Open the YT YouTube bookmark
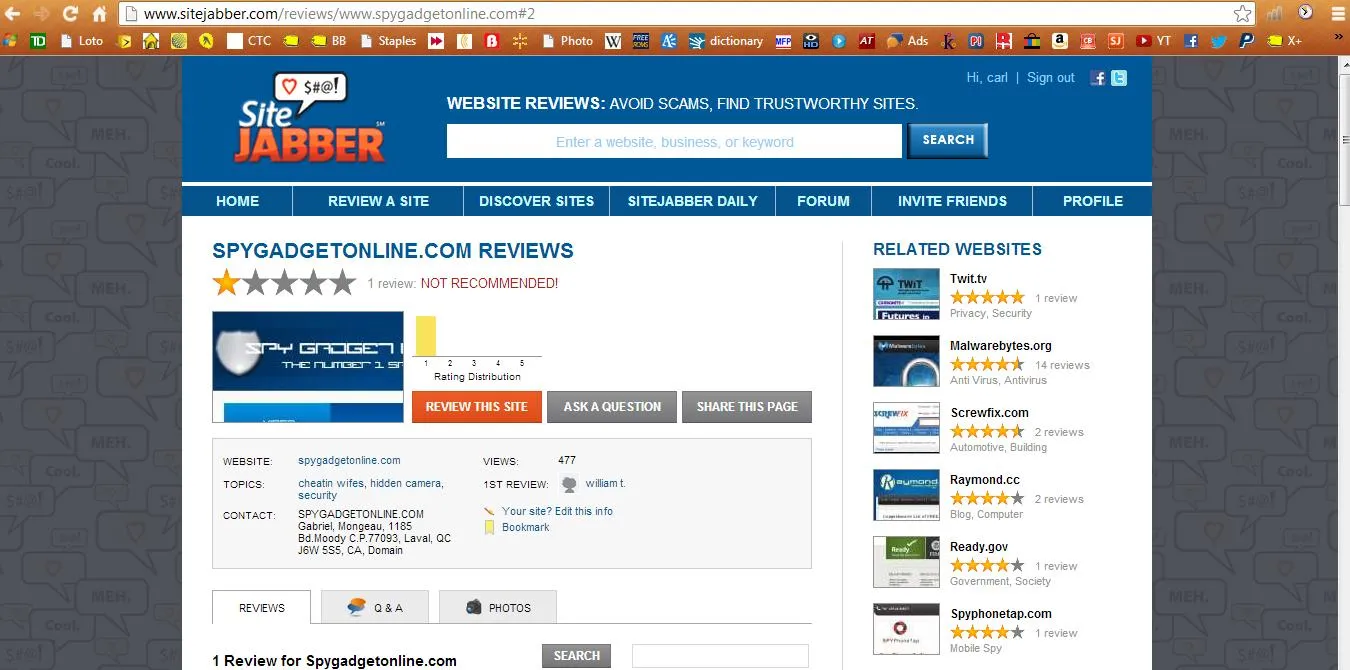 point(1153,41)
